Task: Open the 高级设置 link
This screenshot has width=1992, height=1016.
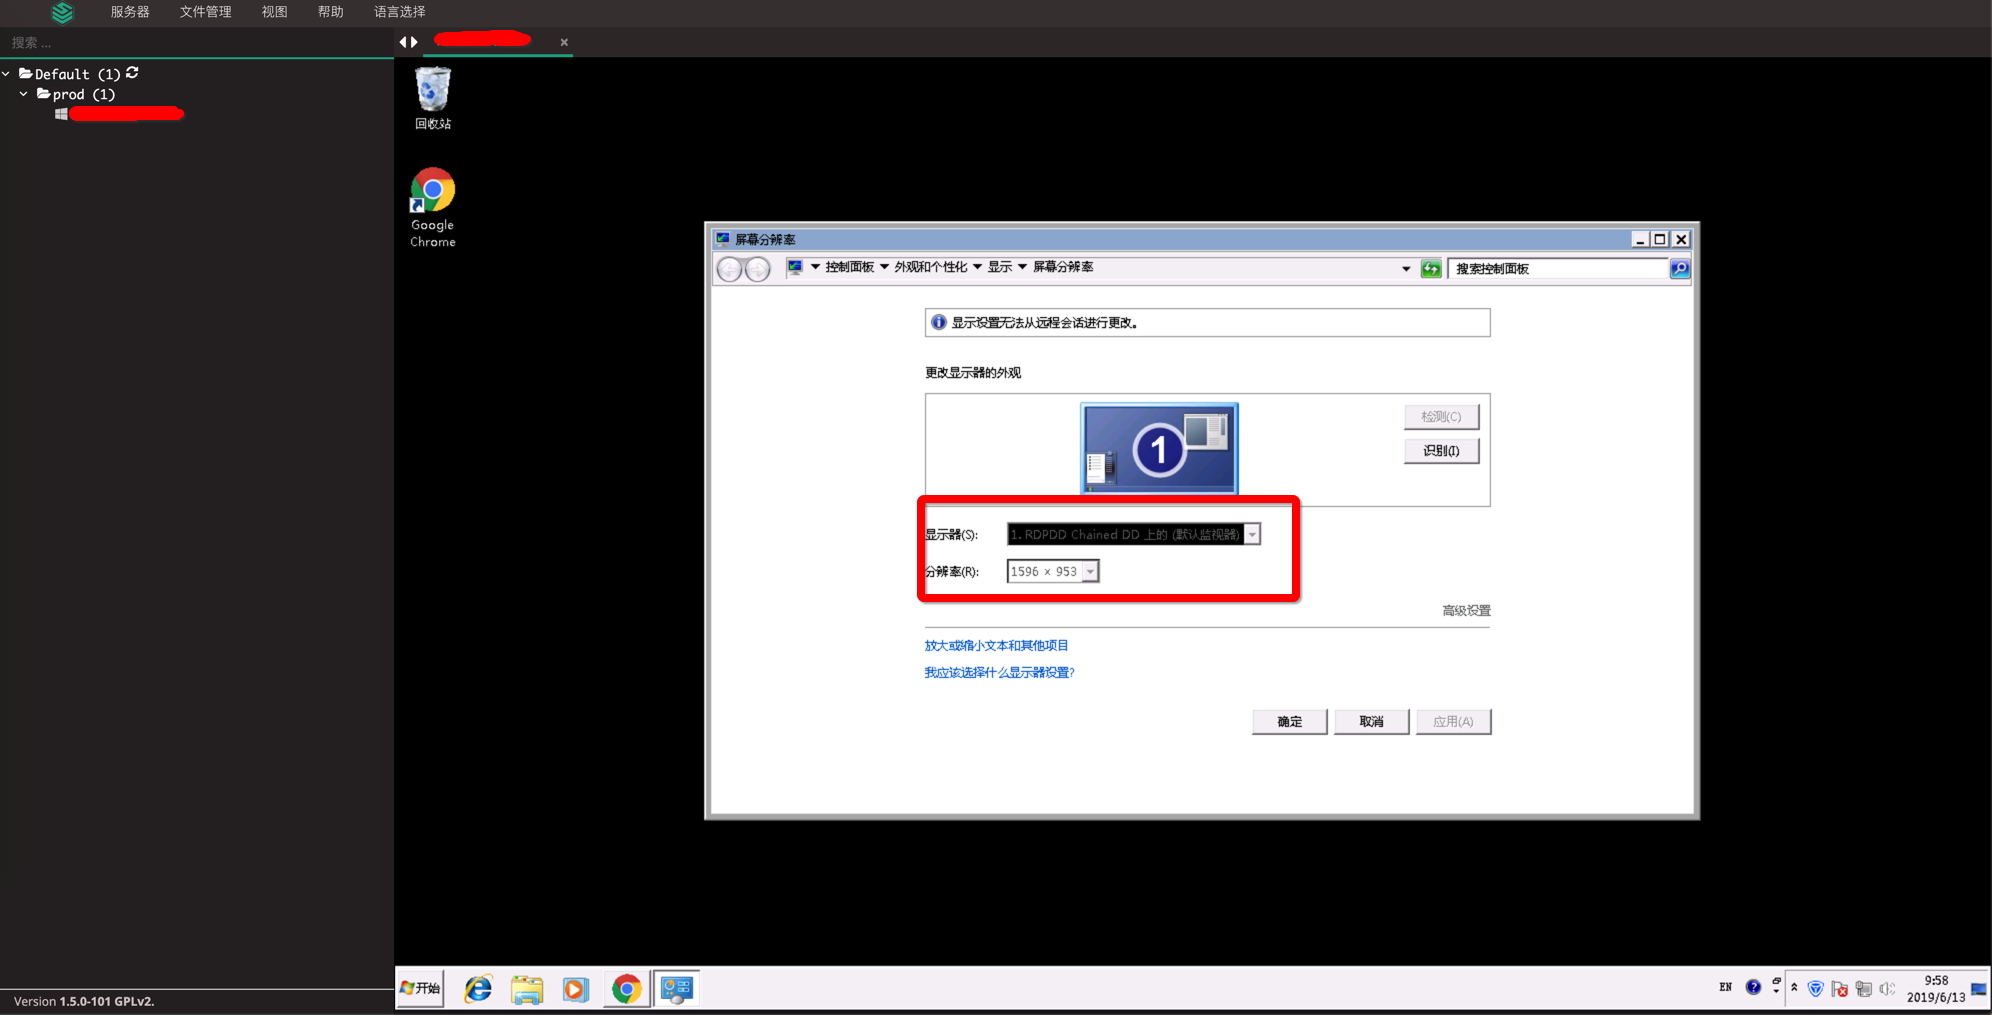Action: click(1464, 610)
